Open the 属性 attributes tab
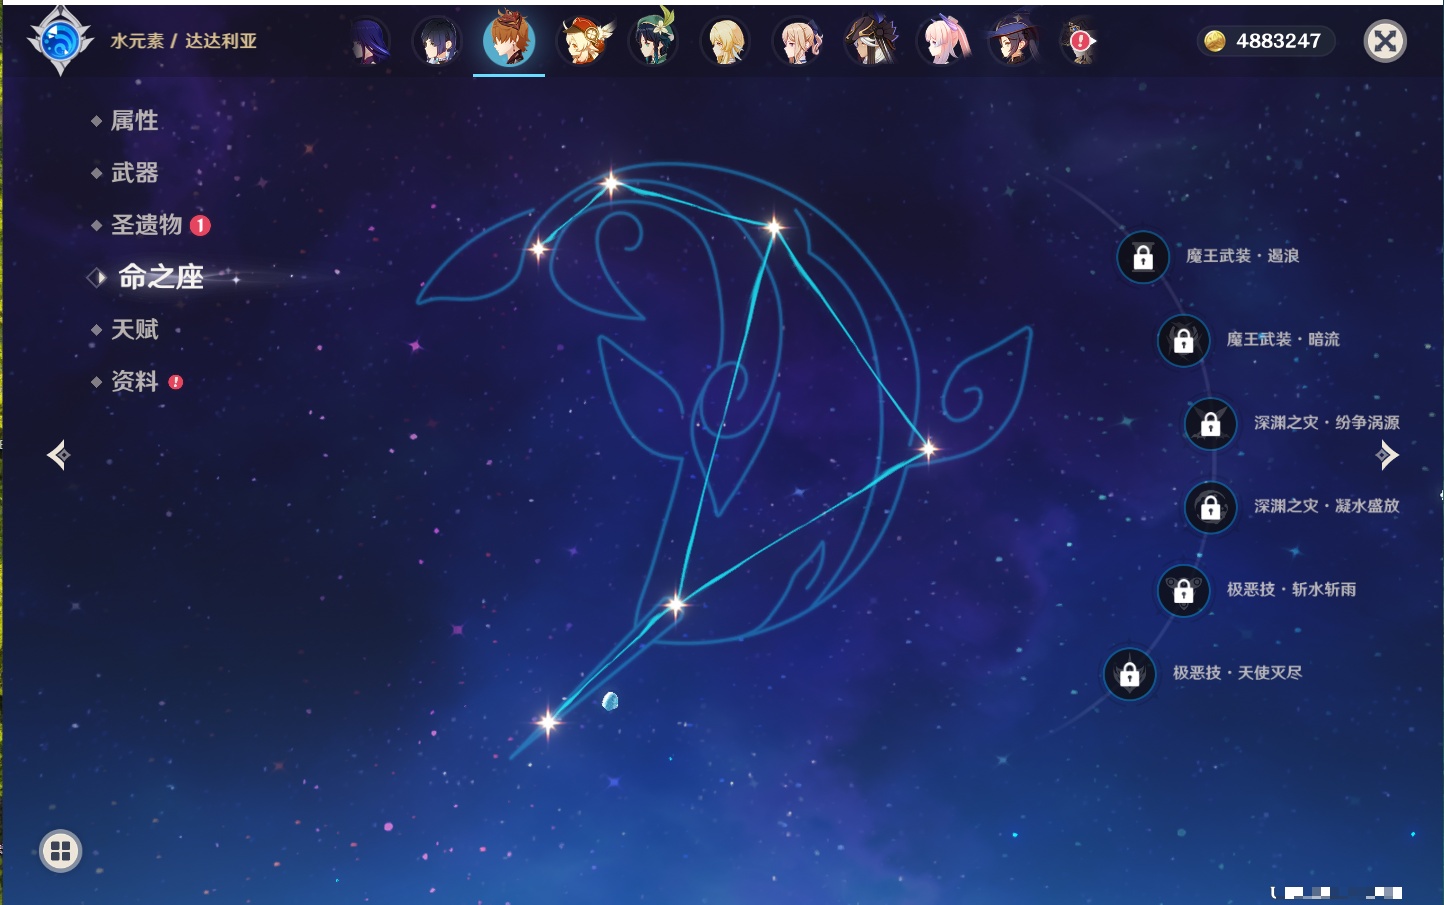The height and width of the screenshot is (905, 1444). [134, 121]
